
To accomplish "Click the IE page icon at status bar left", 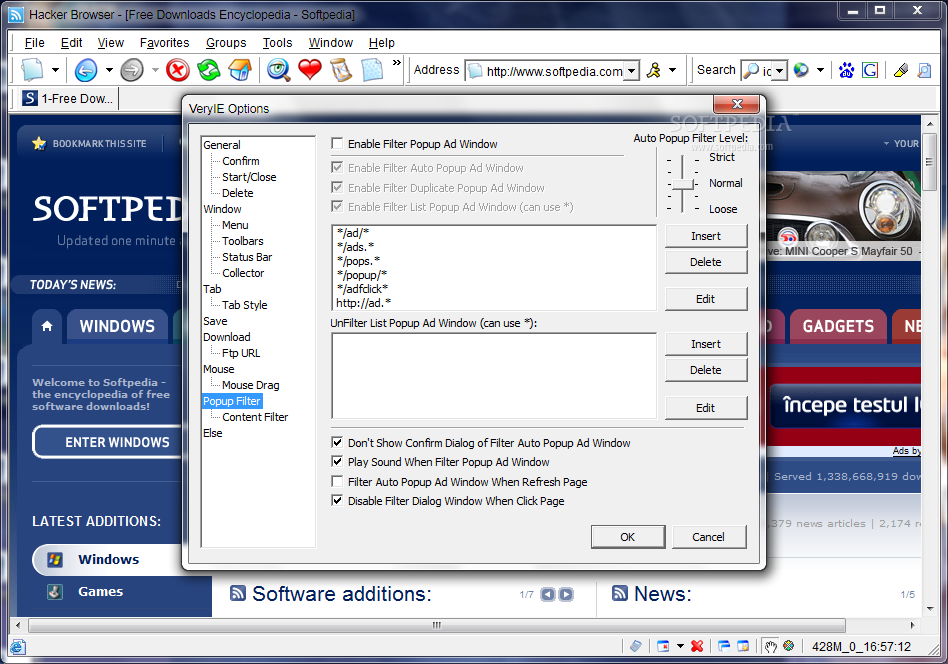I will pyautogui.click(x=18, y=646).
